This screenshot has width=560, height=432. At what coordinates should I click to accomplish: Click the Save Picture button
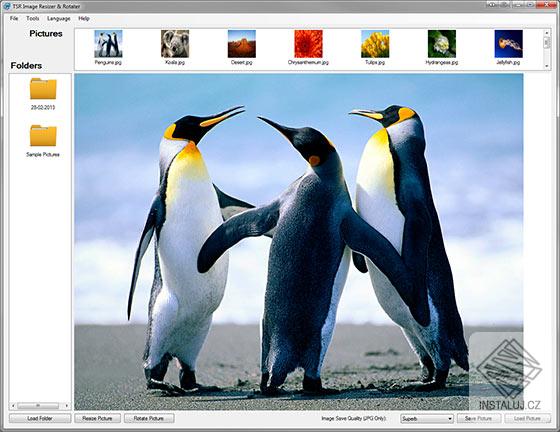[x=479, y=418]
